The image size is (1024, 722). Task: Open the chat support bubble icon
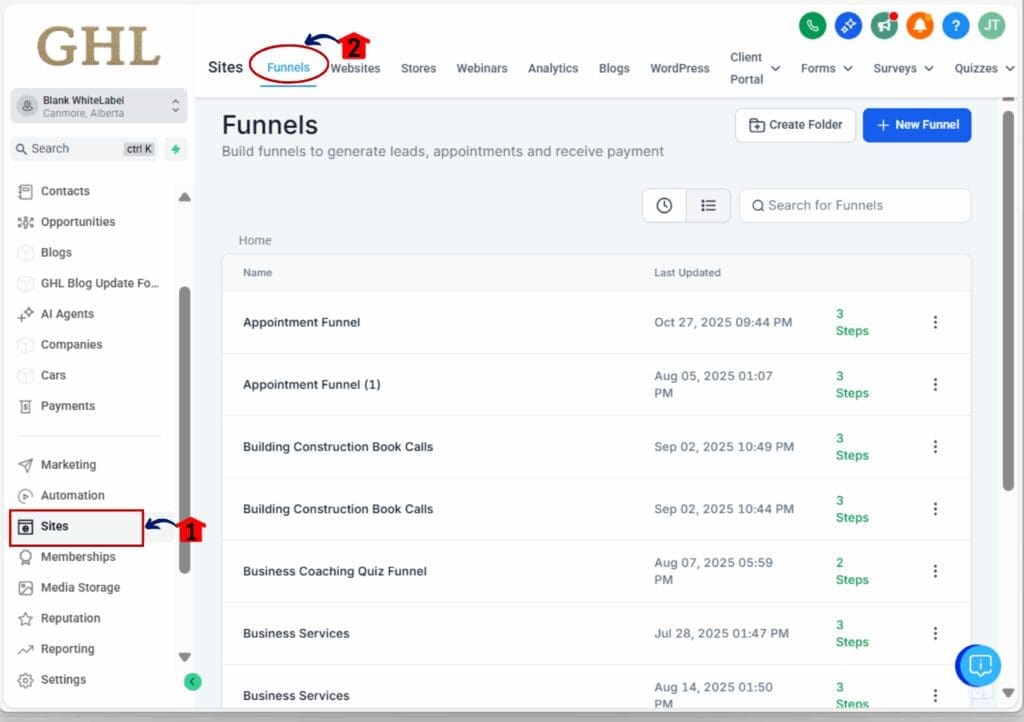(x=978, y=666)
